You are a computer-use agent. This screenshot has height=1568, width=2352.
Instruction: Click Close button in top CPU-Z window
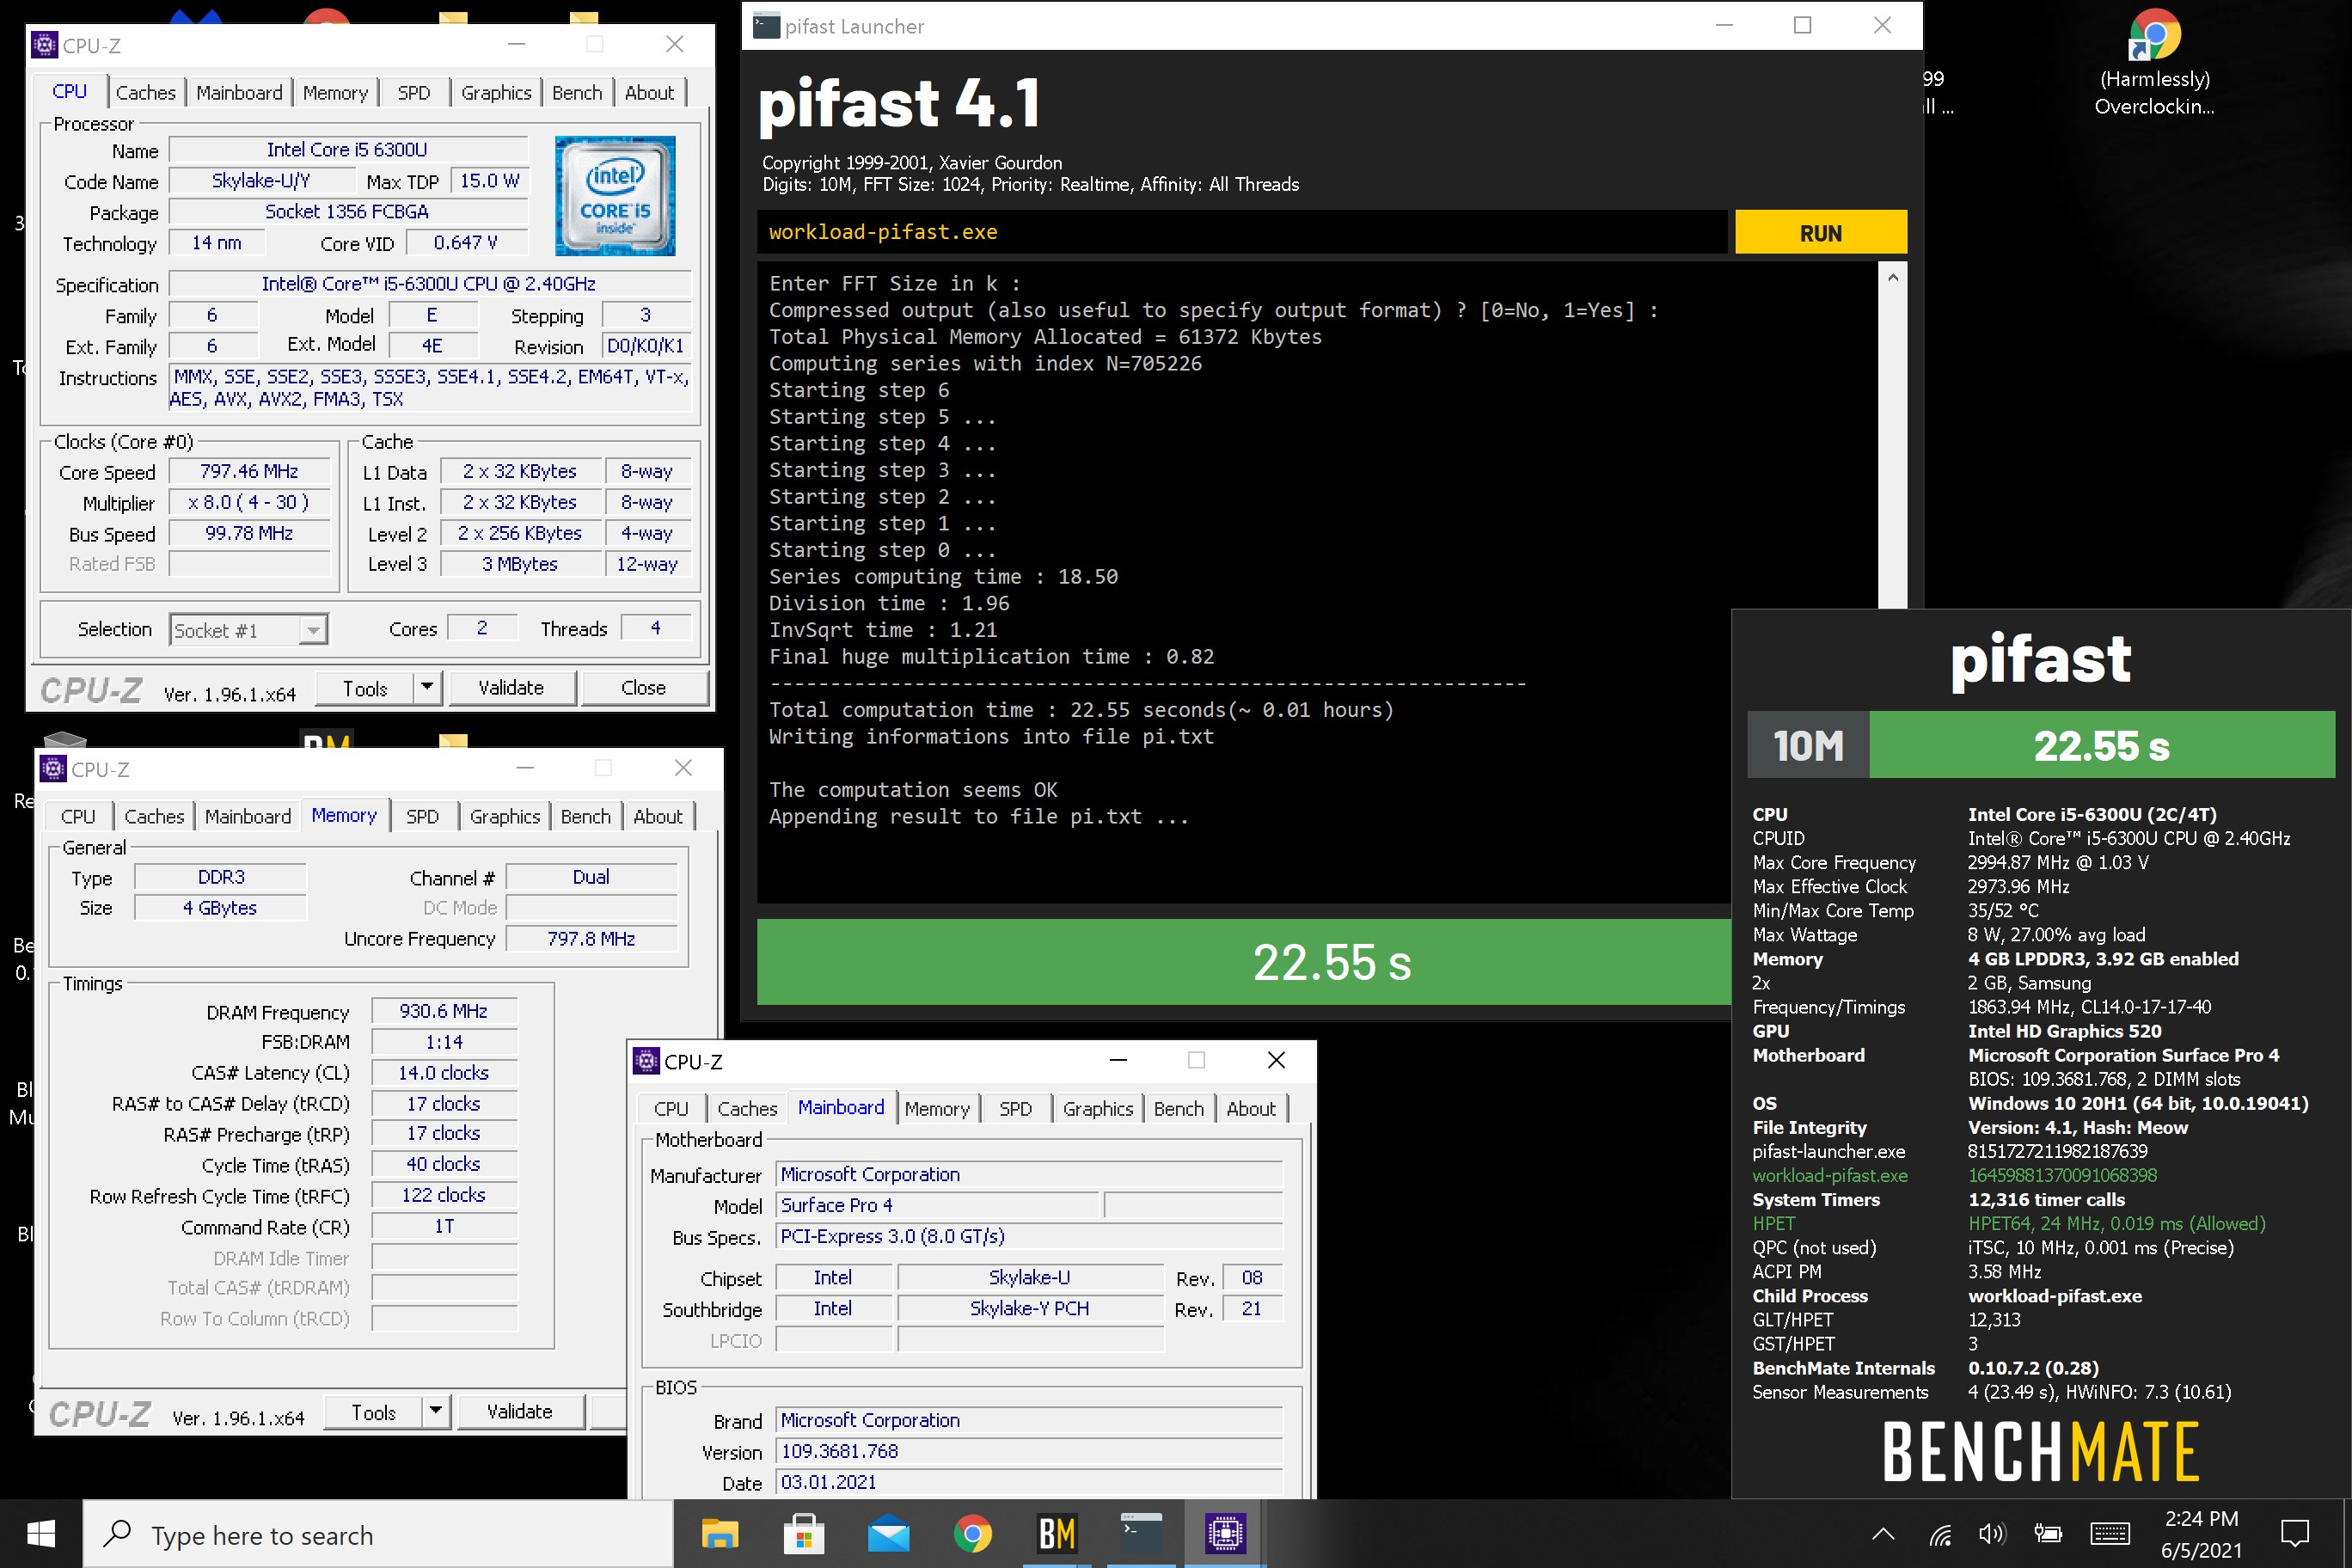coord(643,688)
